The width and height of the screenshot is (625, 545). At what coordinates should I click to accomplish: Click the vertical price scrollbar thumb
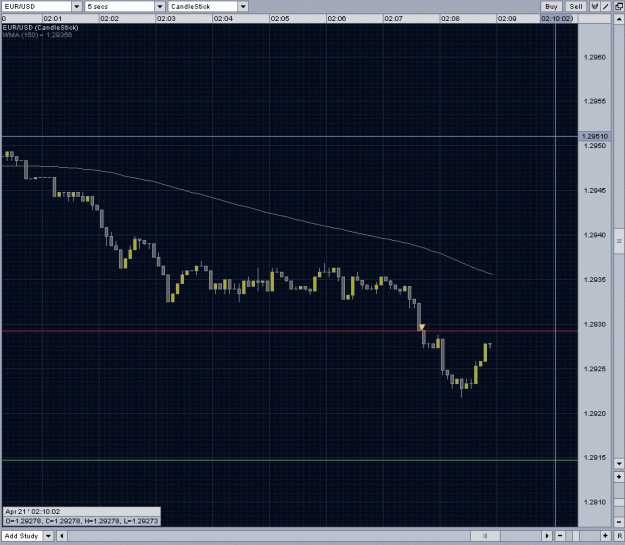(x=619, y=241)
